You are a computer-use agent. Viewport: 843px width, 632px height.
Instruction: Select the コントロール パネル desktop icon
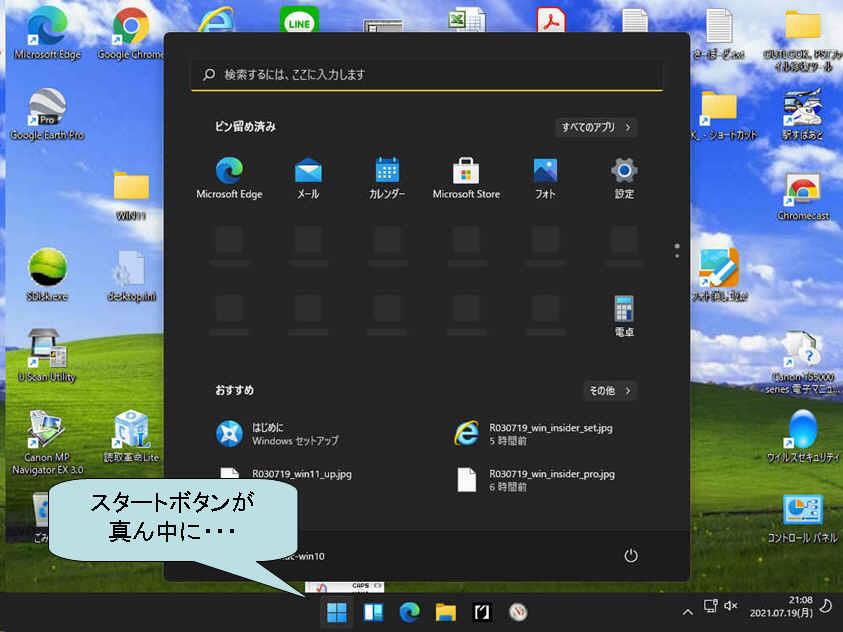point(803,519)
